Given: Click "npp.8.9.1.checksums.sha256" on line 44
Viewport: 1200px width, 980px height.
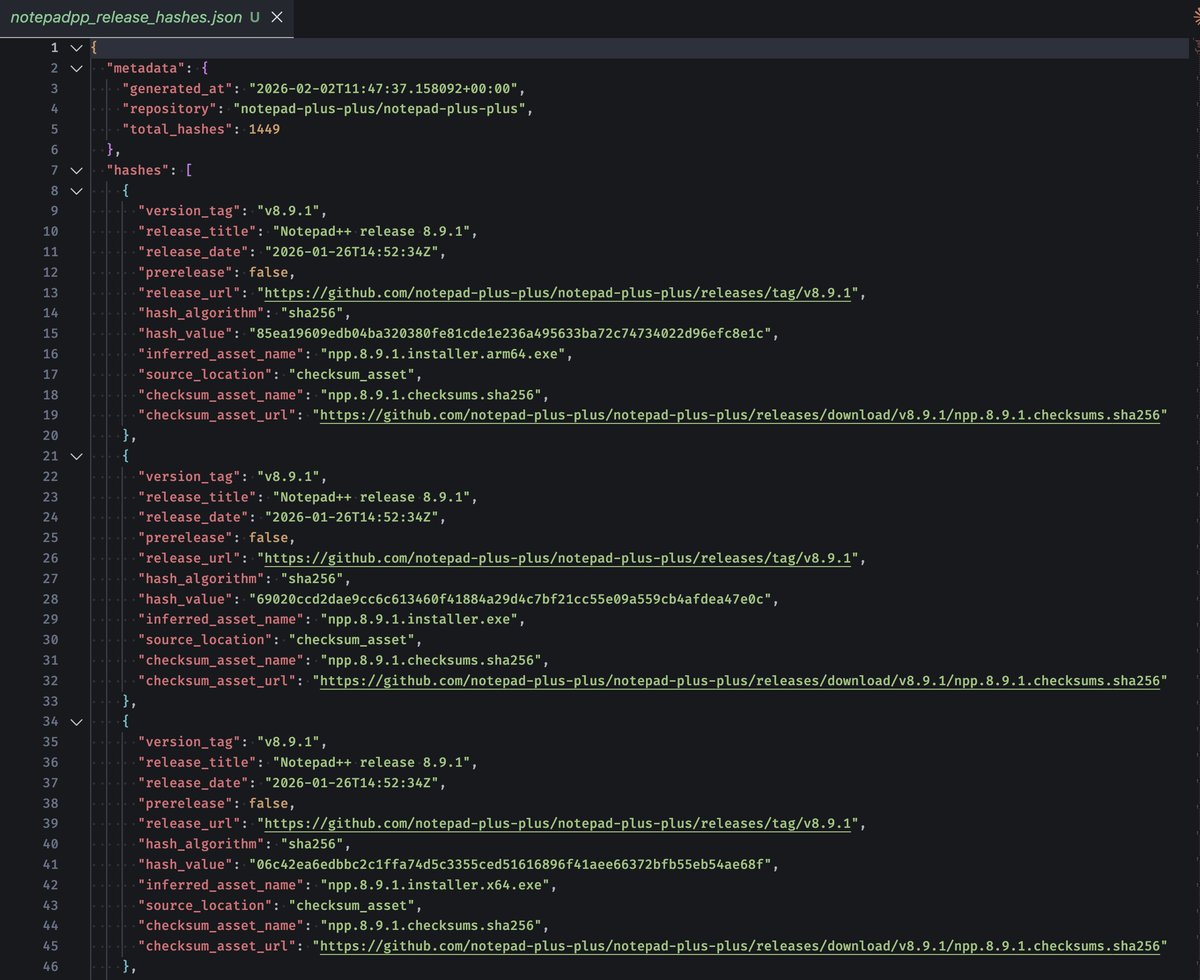Looking at the screenshot, I should click(x=433, y=926).
